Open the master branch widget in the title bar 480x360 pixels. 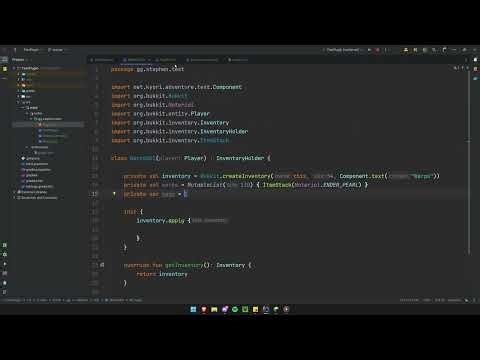tap(57, 50)
